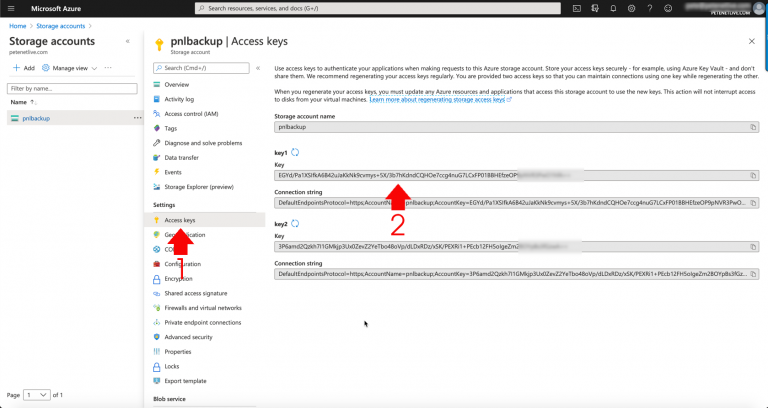Open help question mark icon
This screenshot has height=408, width=768.
649,8
